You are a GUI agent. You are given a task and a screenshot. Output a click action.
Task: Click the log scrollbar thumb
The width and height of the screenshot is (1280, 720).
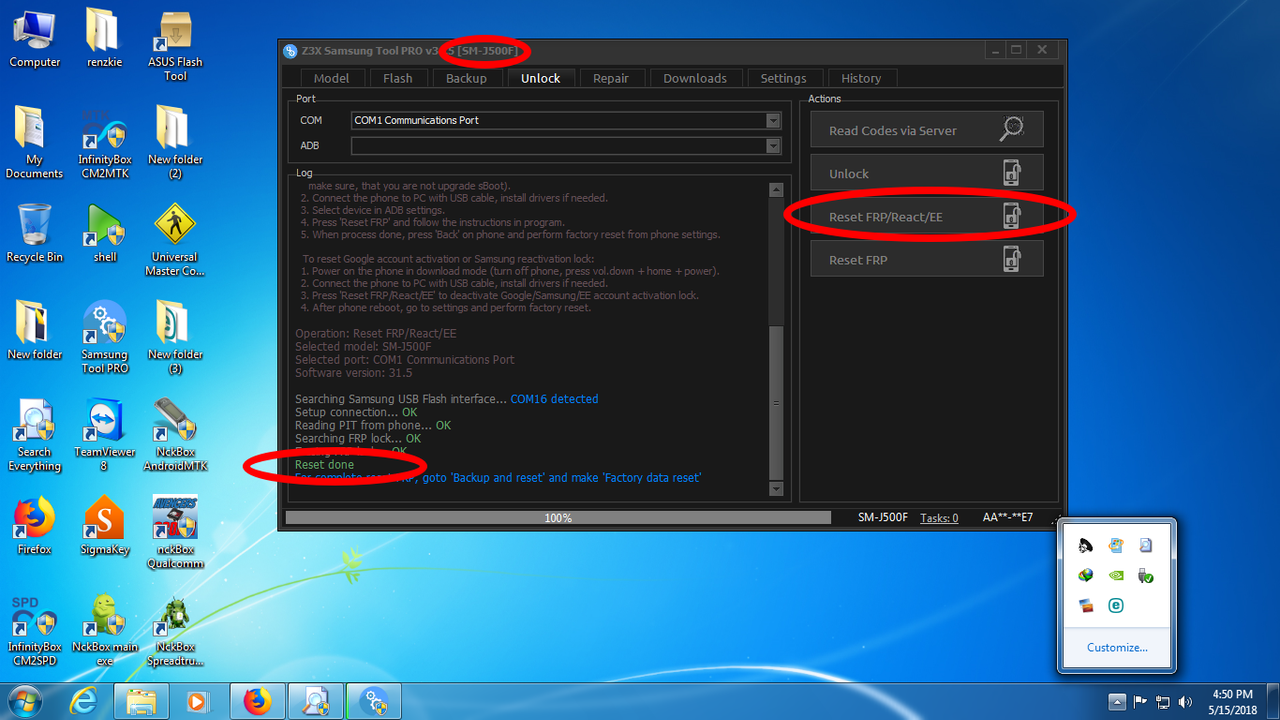click(776, 403)
